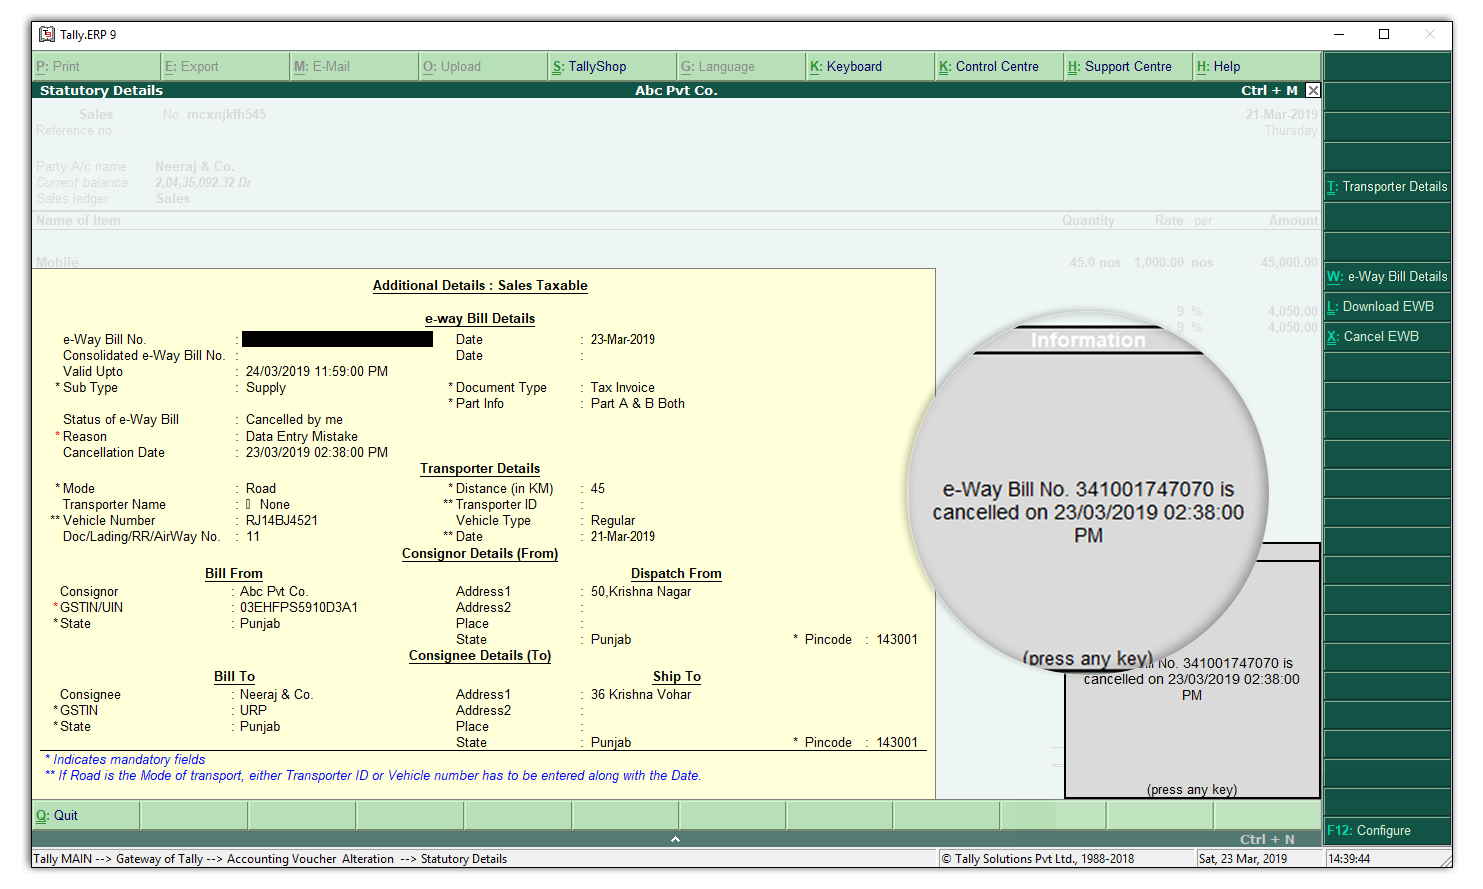Click the Vehicle Type value Regular
The width and height of the screenshot is (1483, 889).
tap(613, 520)
